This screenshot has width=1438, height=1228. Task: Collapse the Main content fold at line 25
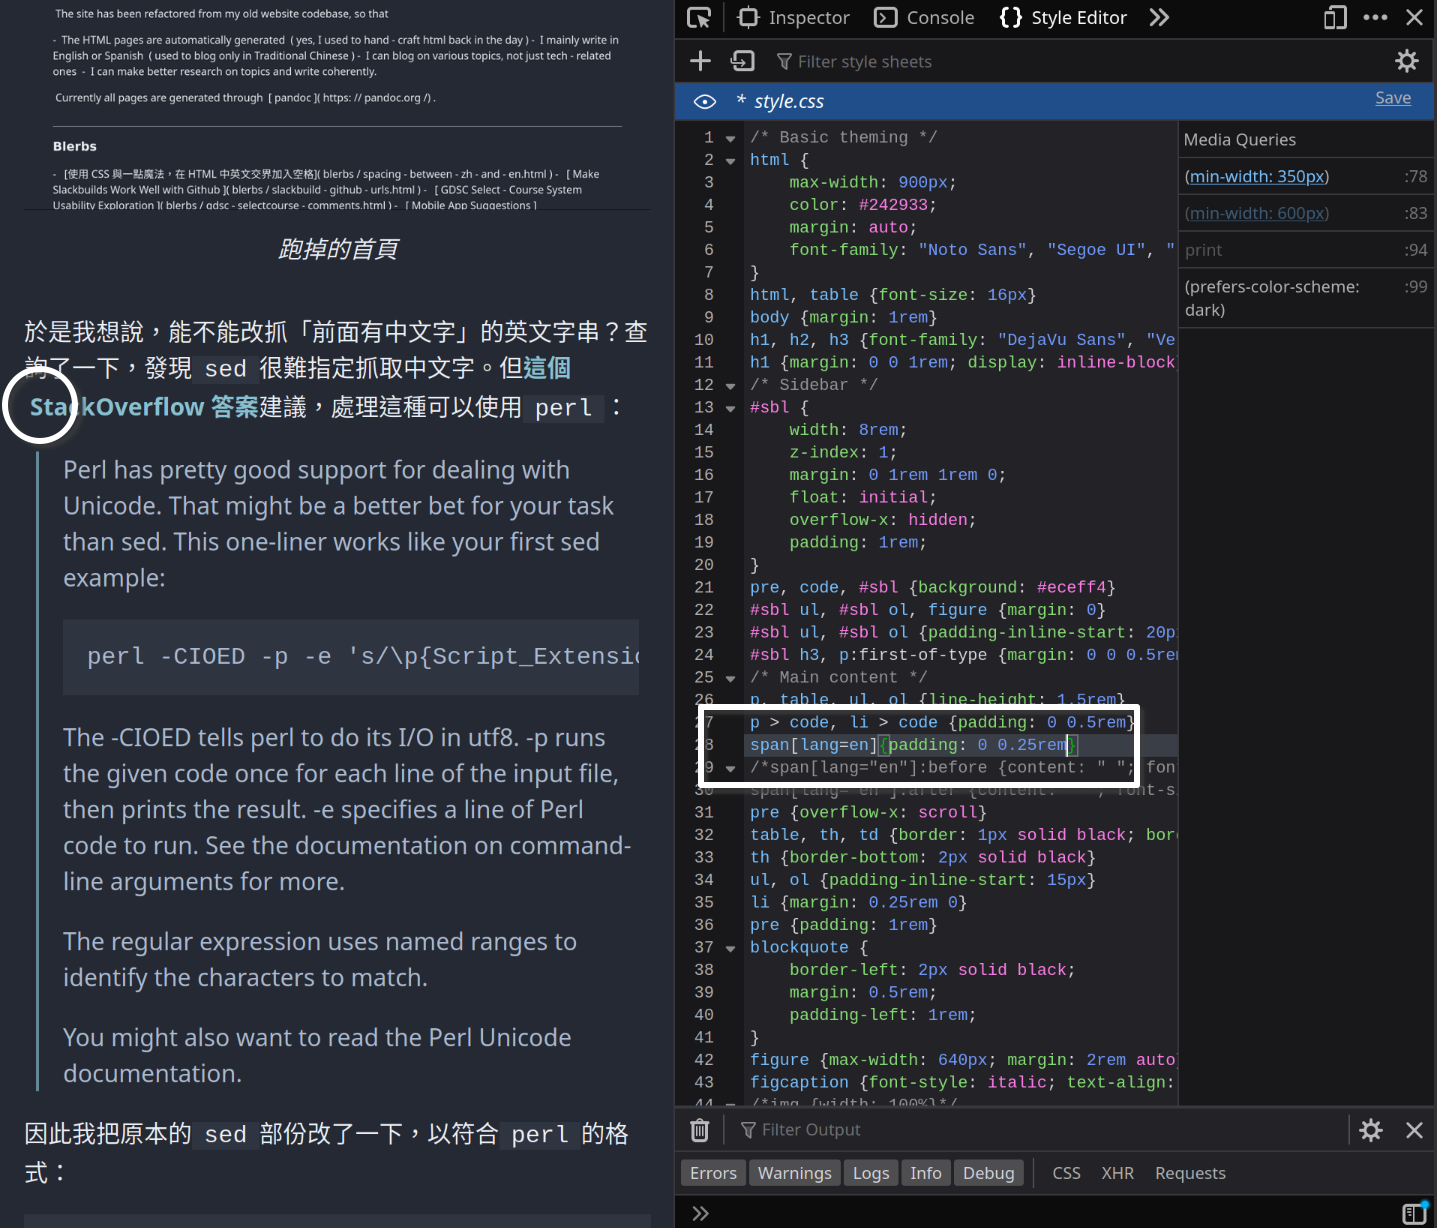(x=730, y=678)
